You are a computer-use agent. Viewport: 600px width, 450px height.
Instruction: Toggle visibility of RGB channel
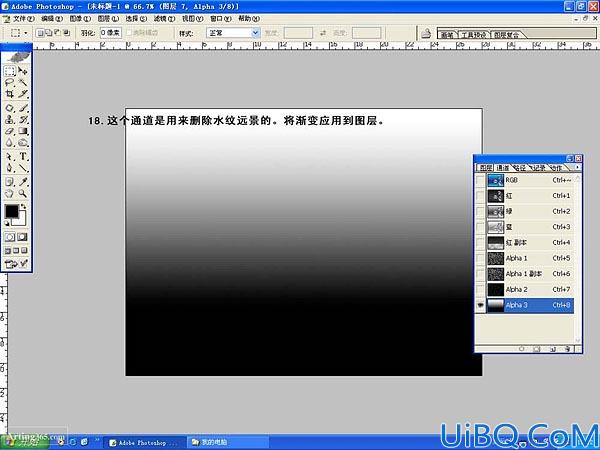pos(480,180)
